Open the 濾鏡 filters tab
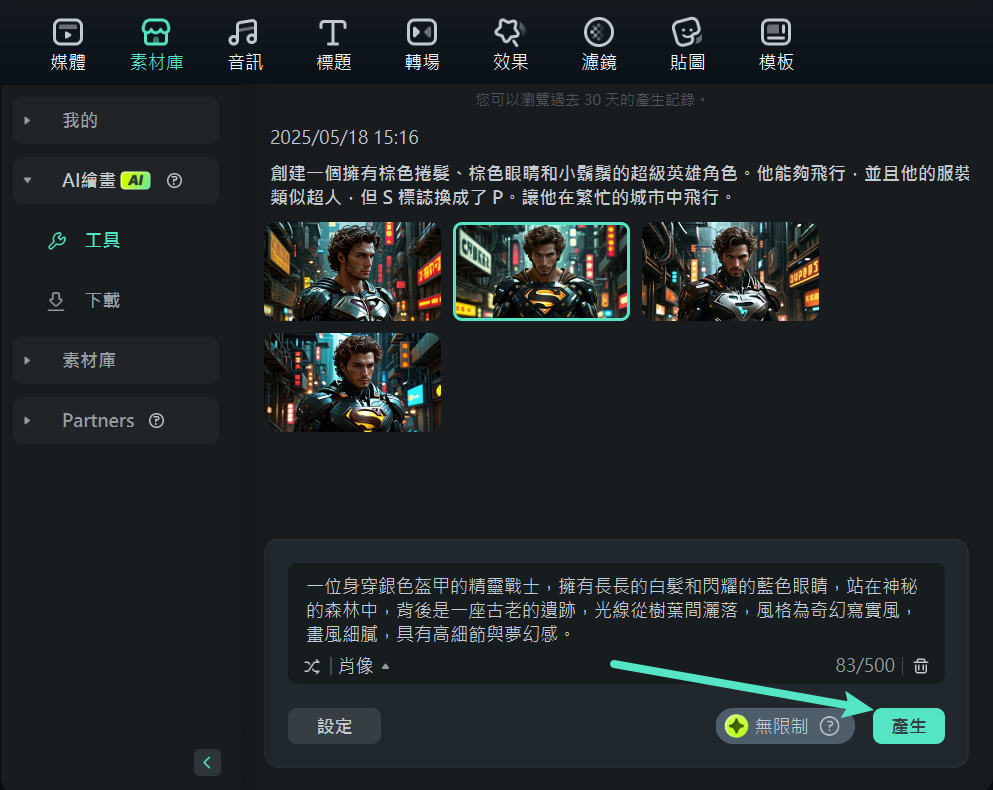993x790 pixels. point(598,44)
